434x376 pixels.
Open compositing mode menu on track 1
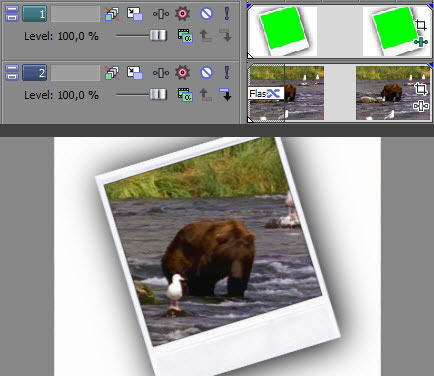(x=185, y=36)
